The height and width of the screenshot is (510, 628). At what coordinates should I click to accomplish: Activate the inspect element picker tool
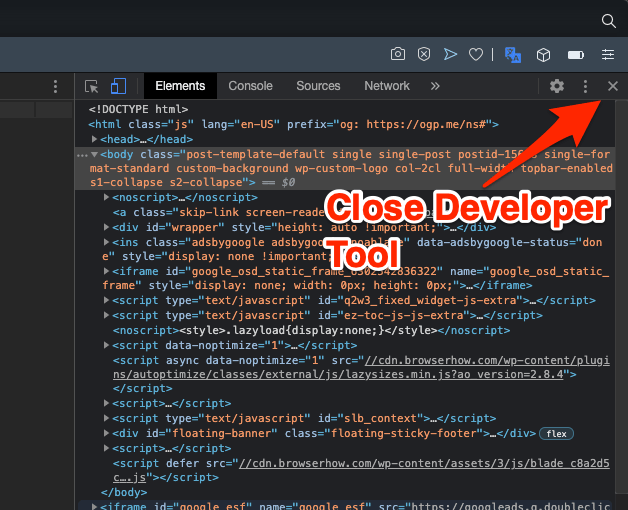92,86
